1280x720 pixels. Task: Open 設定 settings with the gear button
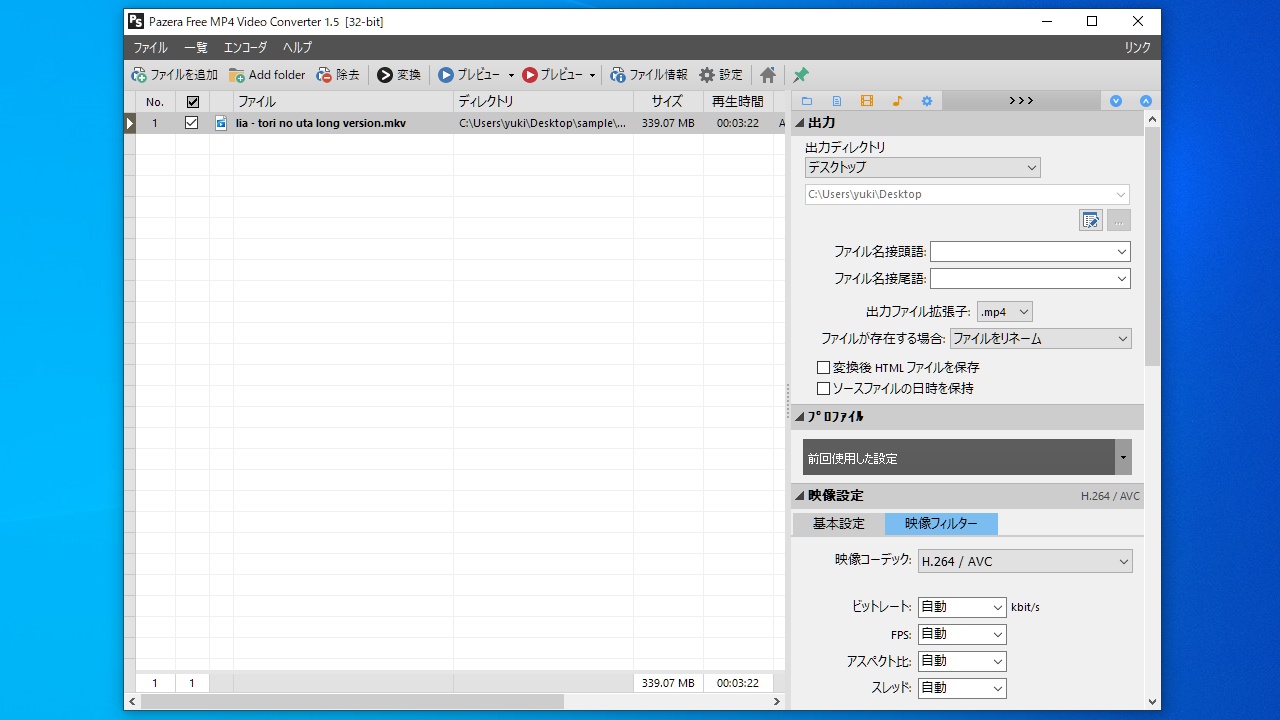(721, 75)
